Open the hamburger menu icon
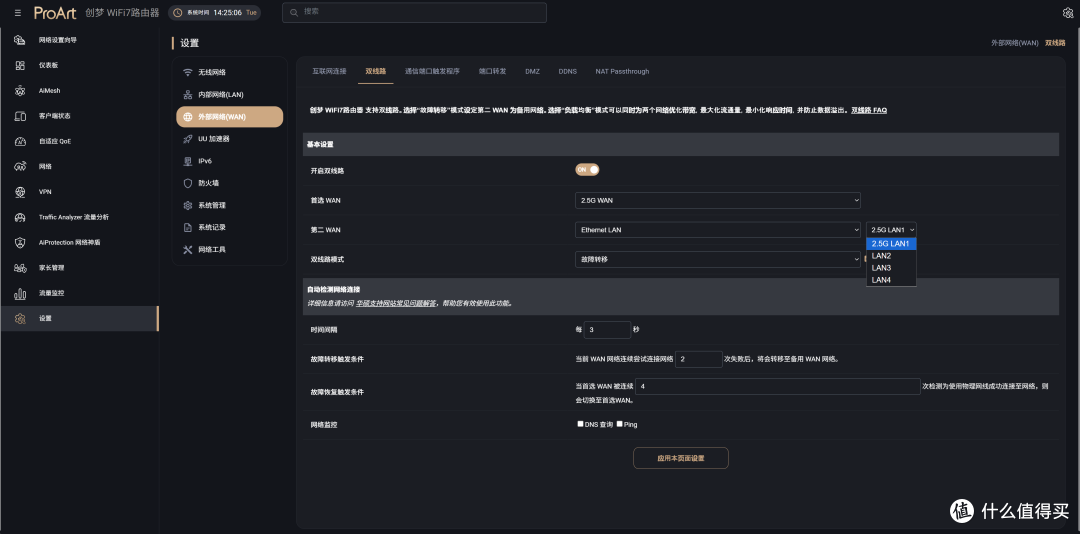The image size is (1080, 534). click(x=17, y=12)
